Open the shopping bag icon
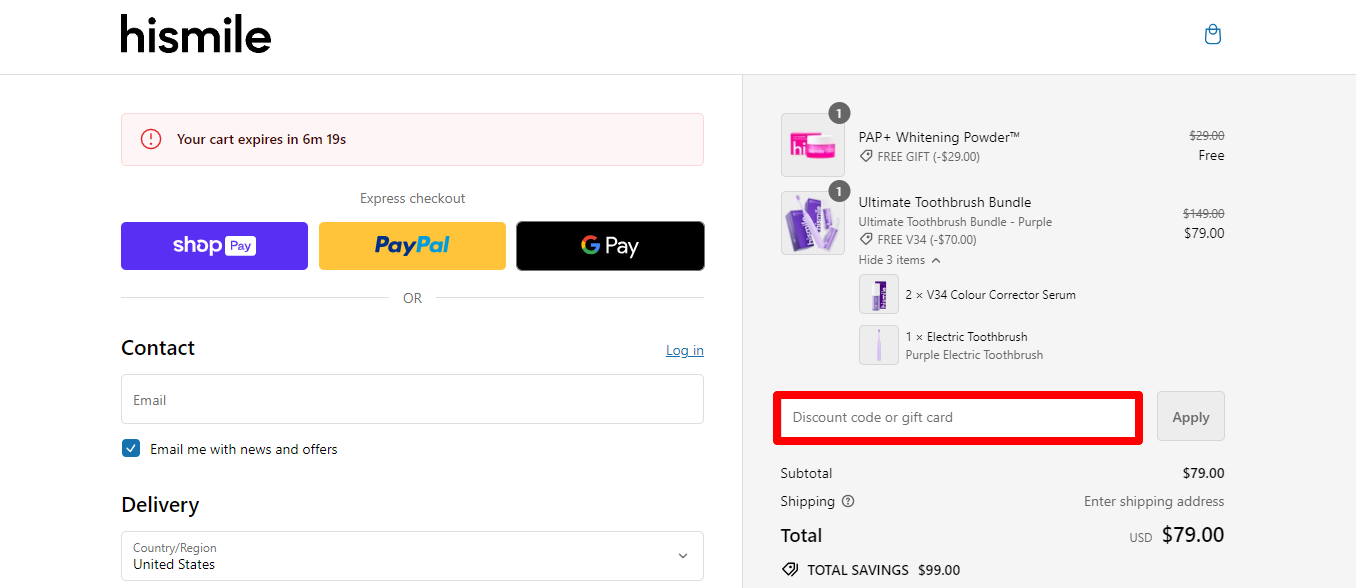 pos(1212,34)
